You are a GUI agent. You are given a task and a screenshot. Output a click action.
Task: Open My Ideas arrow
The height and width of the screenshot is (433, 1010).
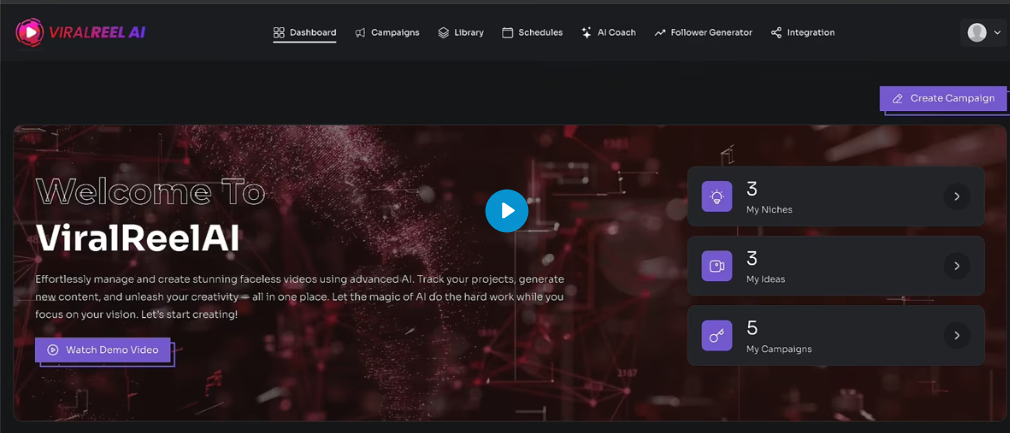957,265
